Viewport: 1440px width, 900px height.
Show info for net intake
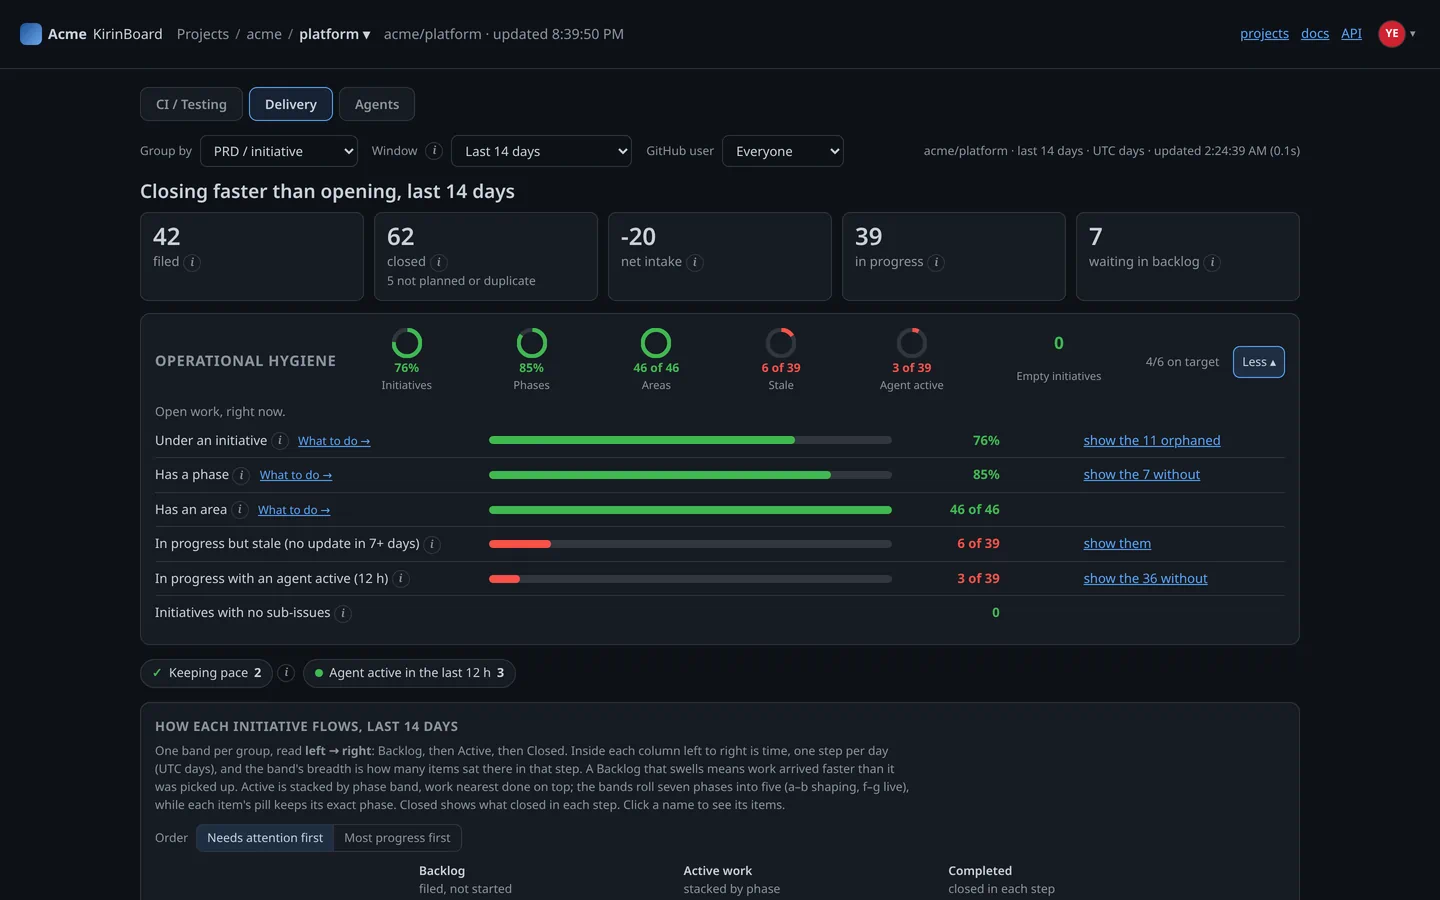tap(695, 262)
